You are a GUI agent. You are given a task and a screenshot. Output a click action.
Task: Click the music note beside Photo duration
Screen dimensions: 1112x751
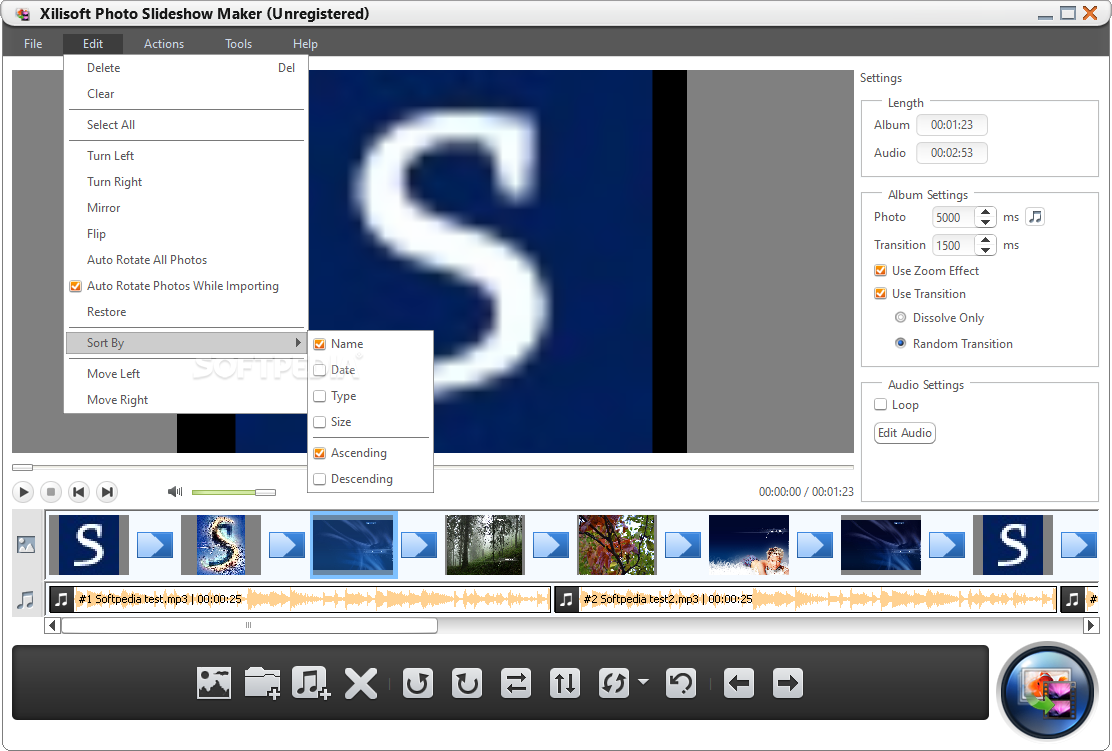coord(1035,217)
